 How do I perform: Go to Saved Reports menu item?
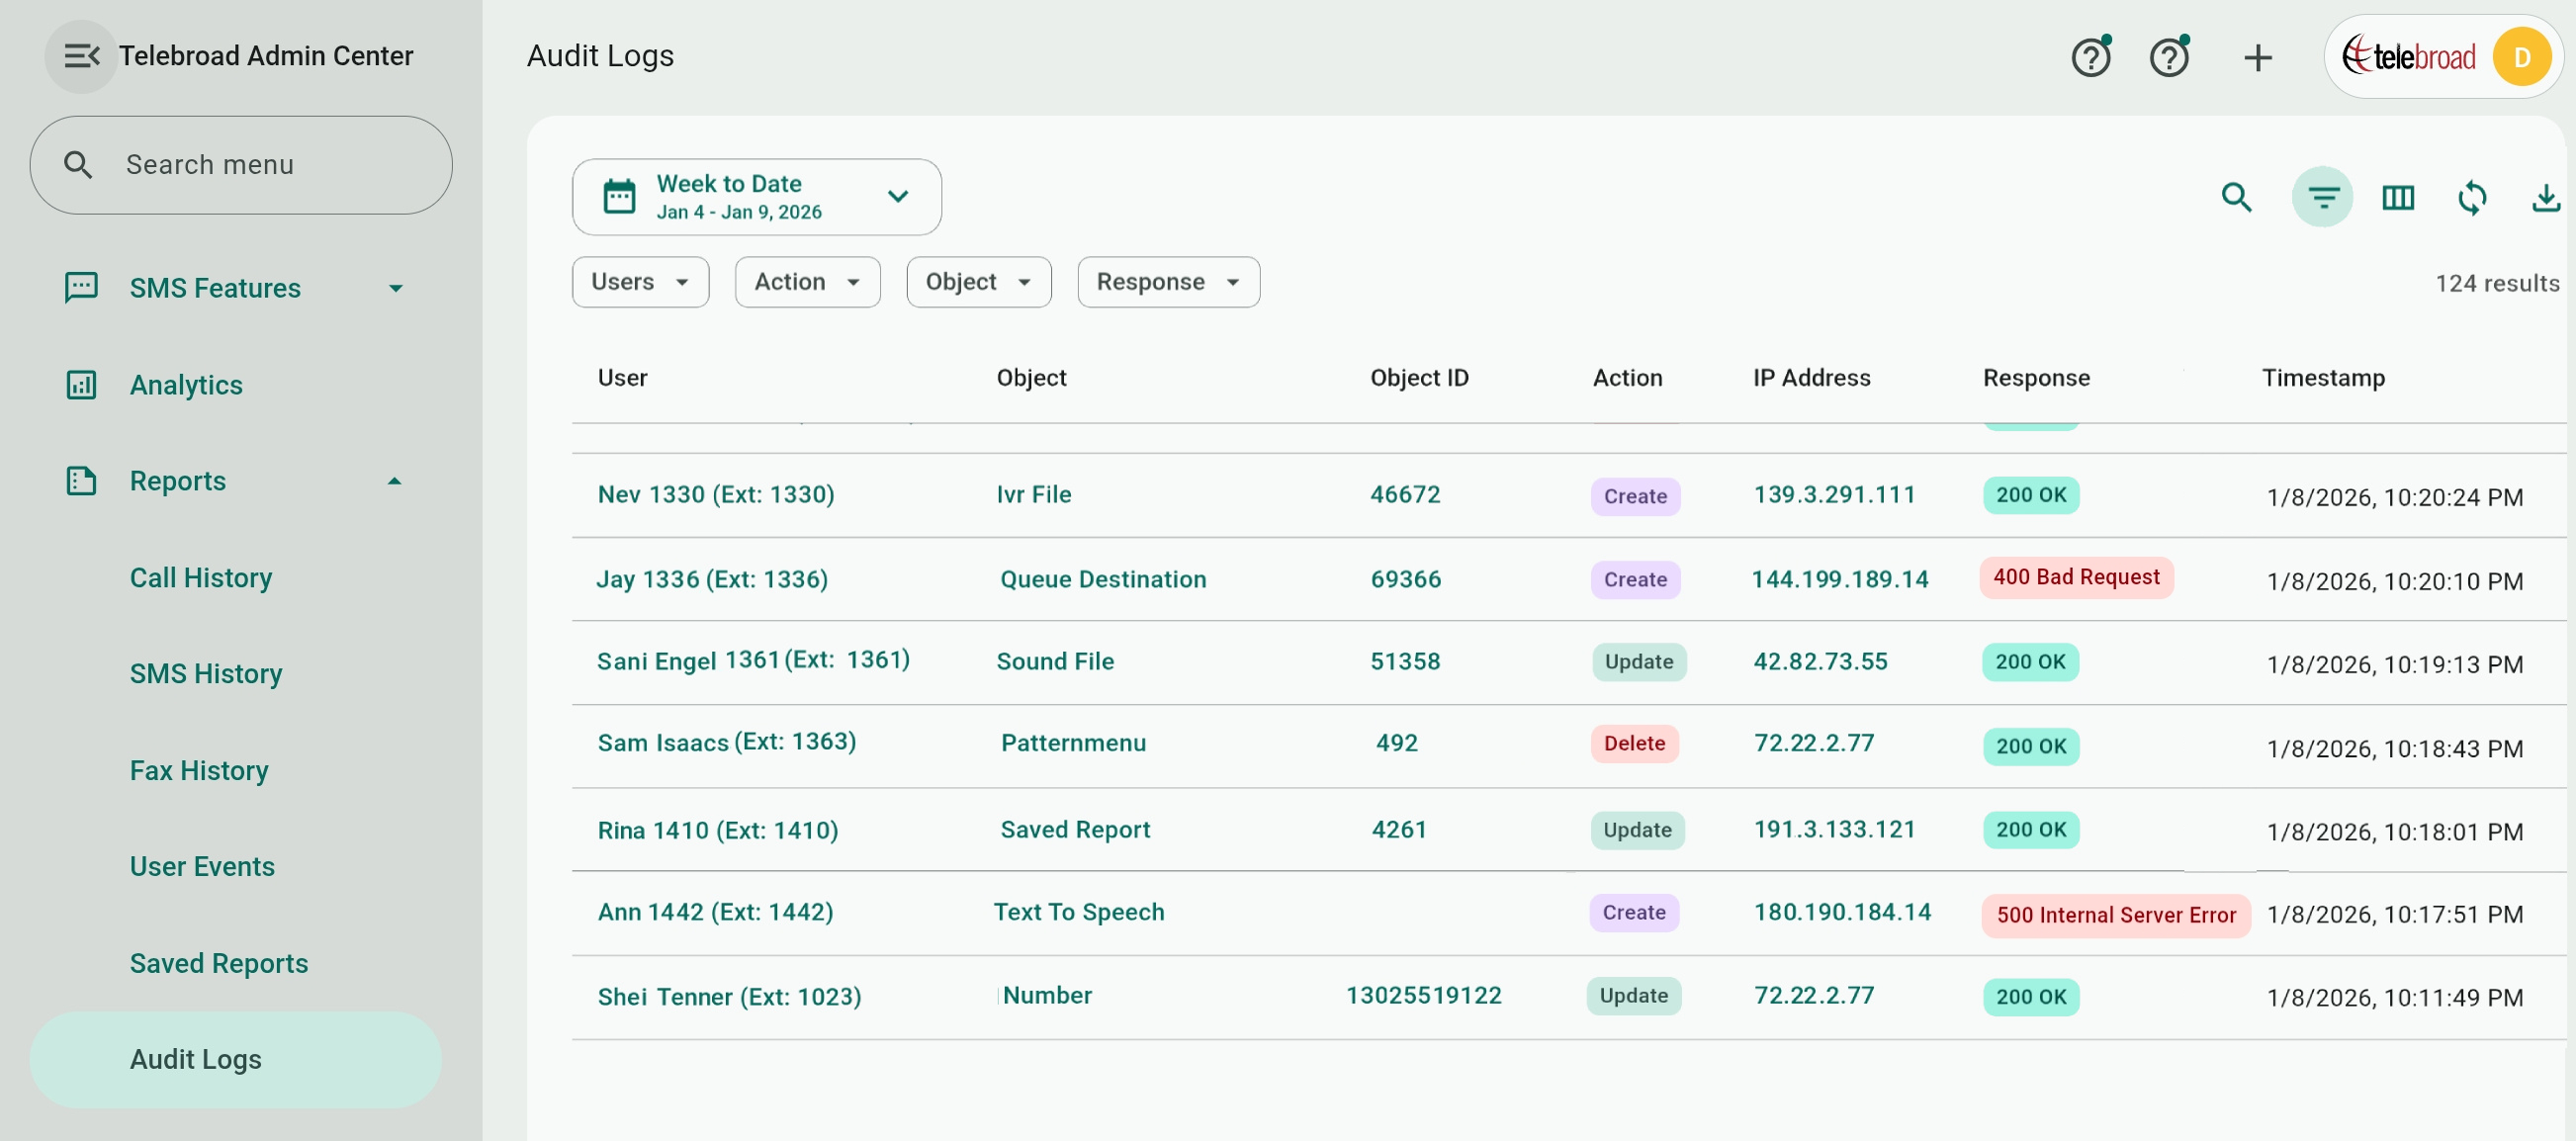[219, 962]
